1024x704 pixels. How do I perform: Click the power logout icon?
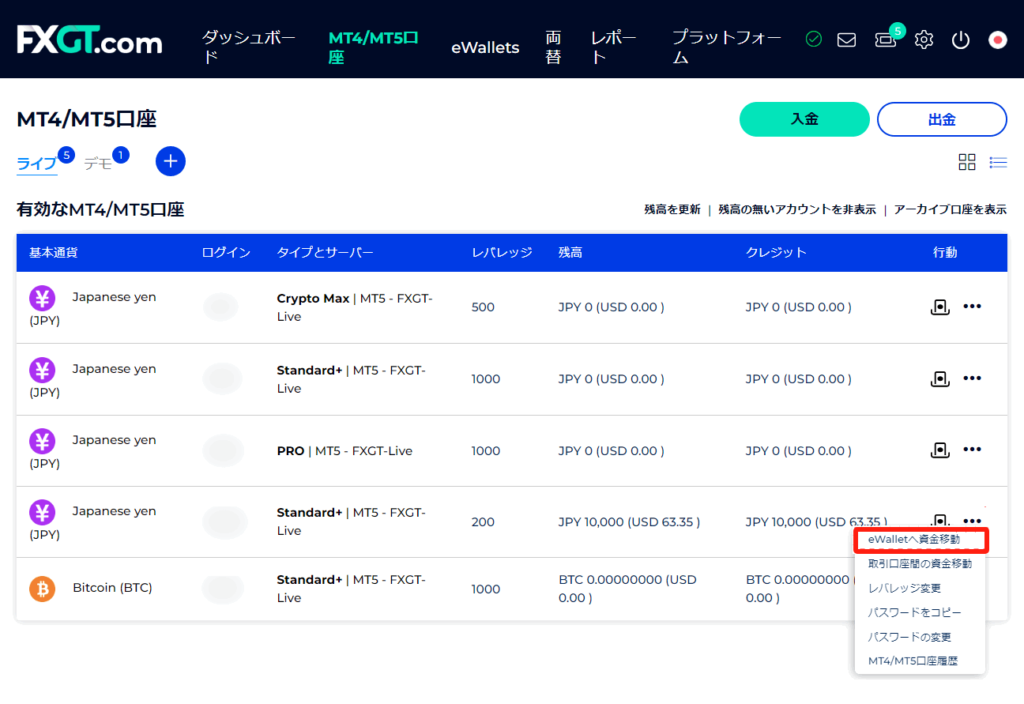click(960, 40)
